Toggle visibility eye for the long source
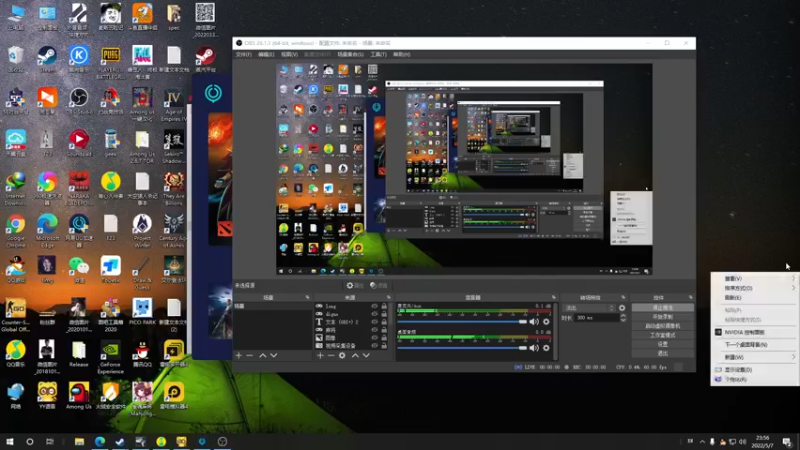Viewport: 800px width, 450px height. coord(374,306)
